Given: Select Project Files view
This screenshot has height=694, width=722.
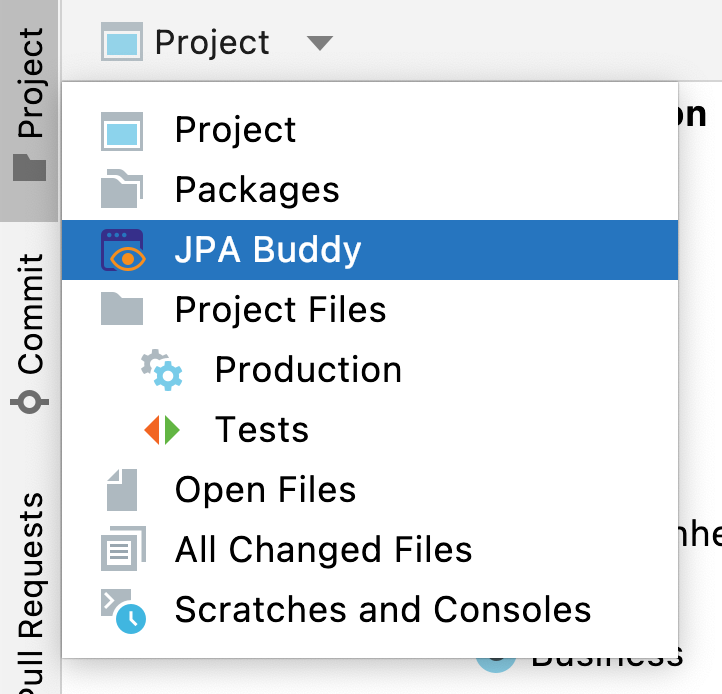Looking at the screenshot, I should [x=280, y=310].
